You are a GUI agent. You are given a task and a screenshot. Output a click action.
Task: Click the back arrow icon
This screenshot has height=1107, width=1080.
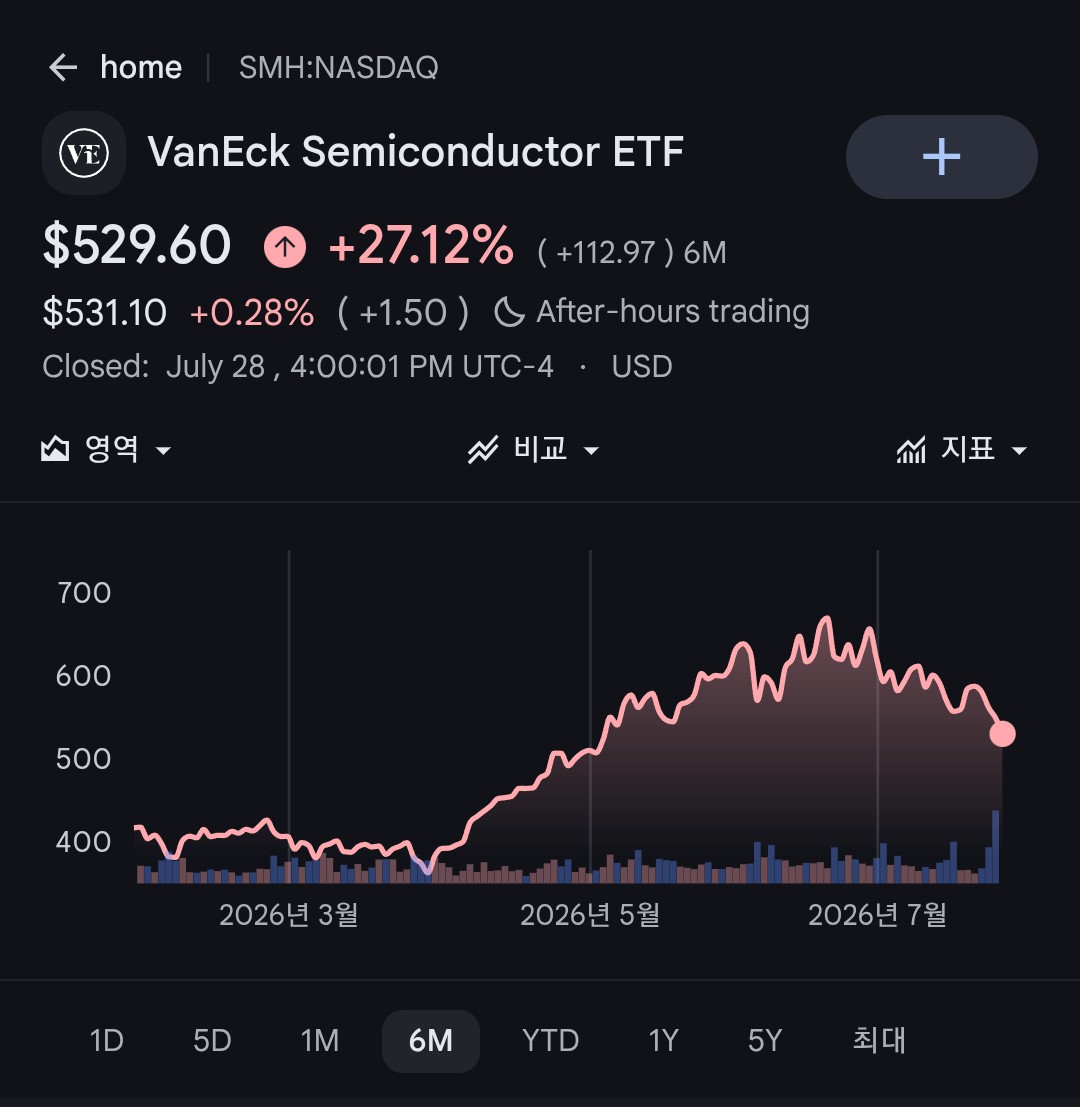pos(63,68)
